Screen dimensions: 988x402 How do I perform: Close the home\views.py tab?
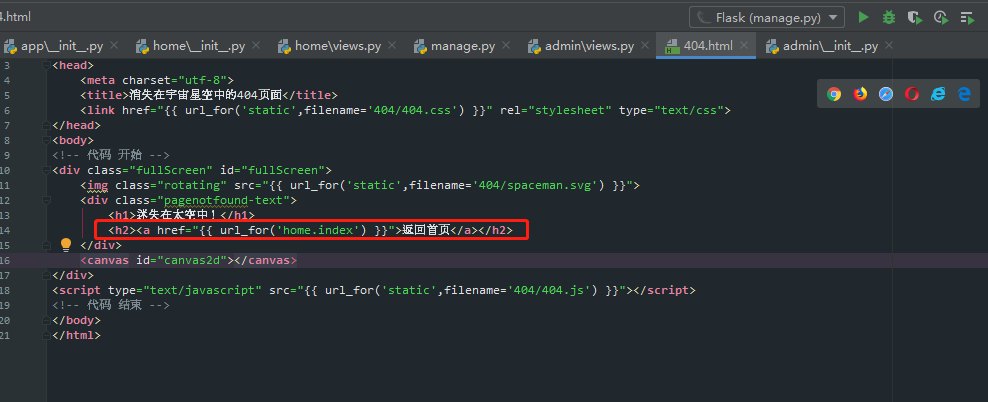click(392, 45)
